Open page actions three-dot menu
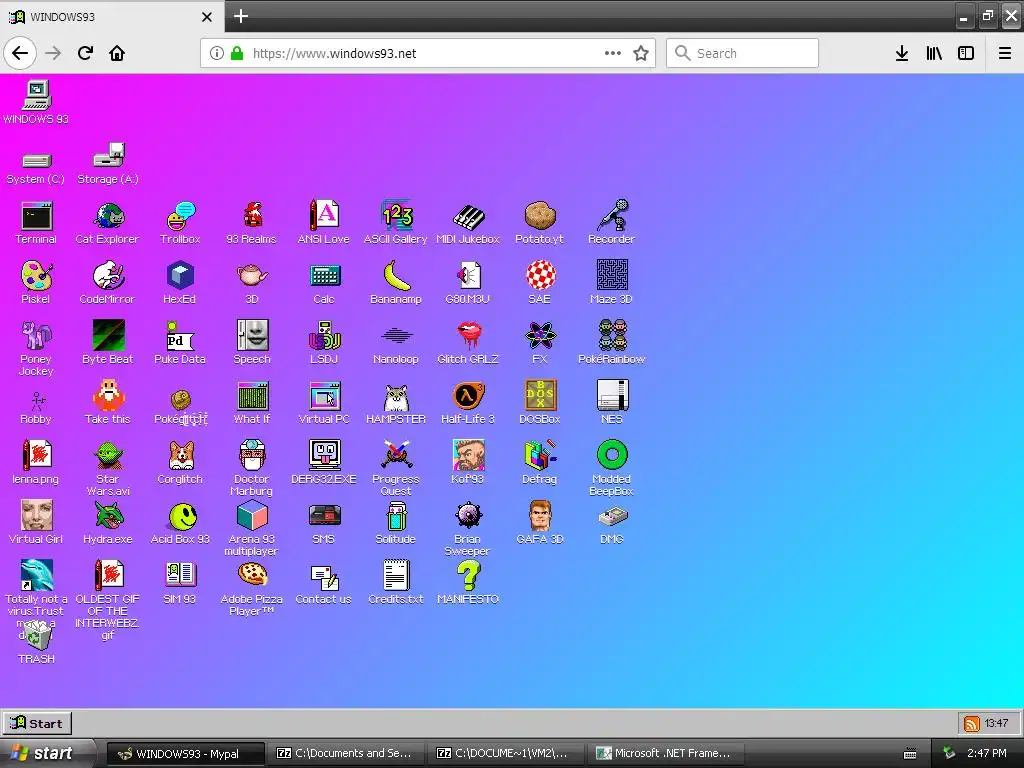Image resolution: width=1024 pixels, height=768 pixels. pos(613,53)
